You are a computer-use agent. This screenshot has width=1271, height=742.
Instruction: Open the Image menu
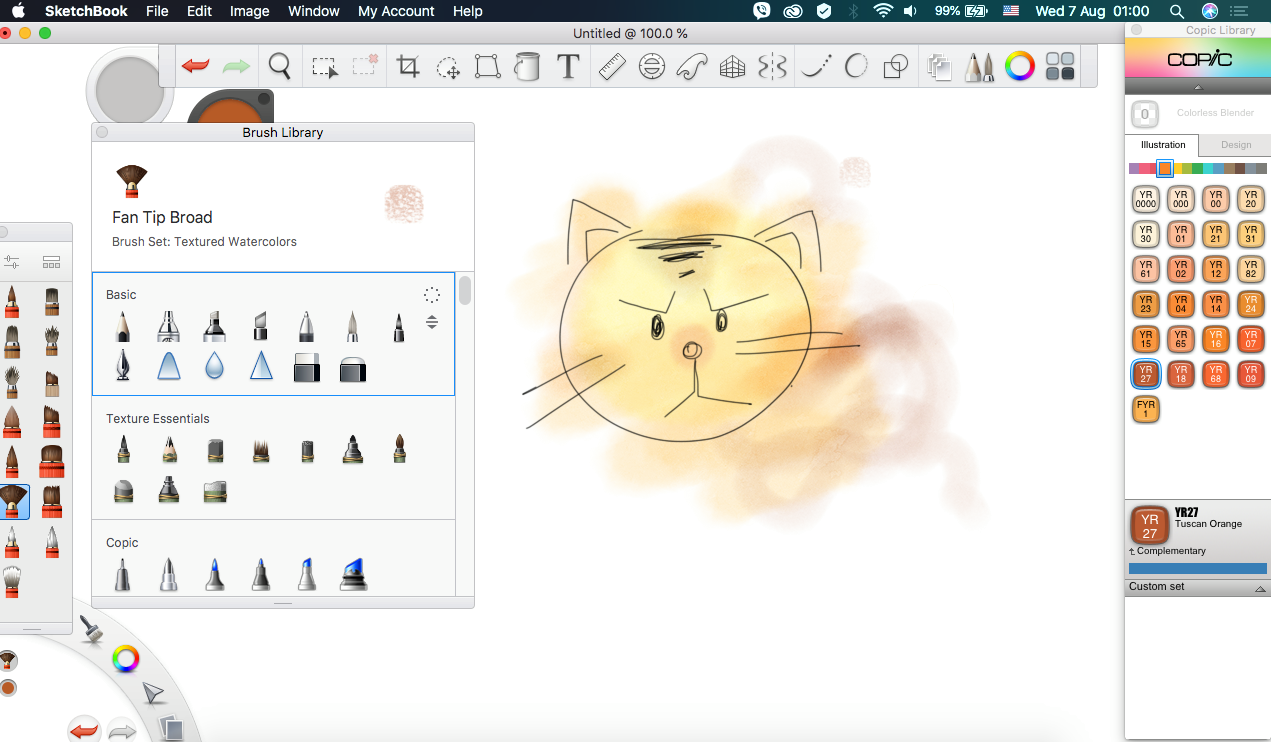(249, 11)
